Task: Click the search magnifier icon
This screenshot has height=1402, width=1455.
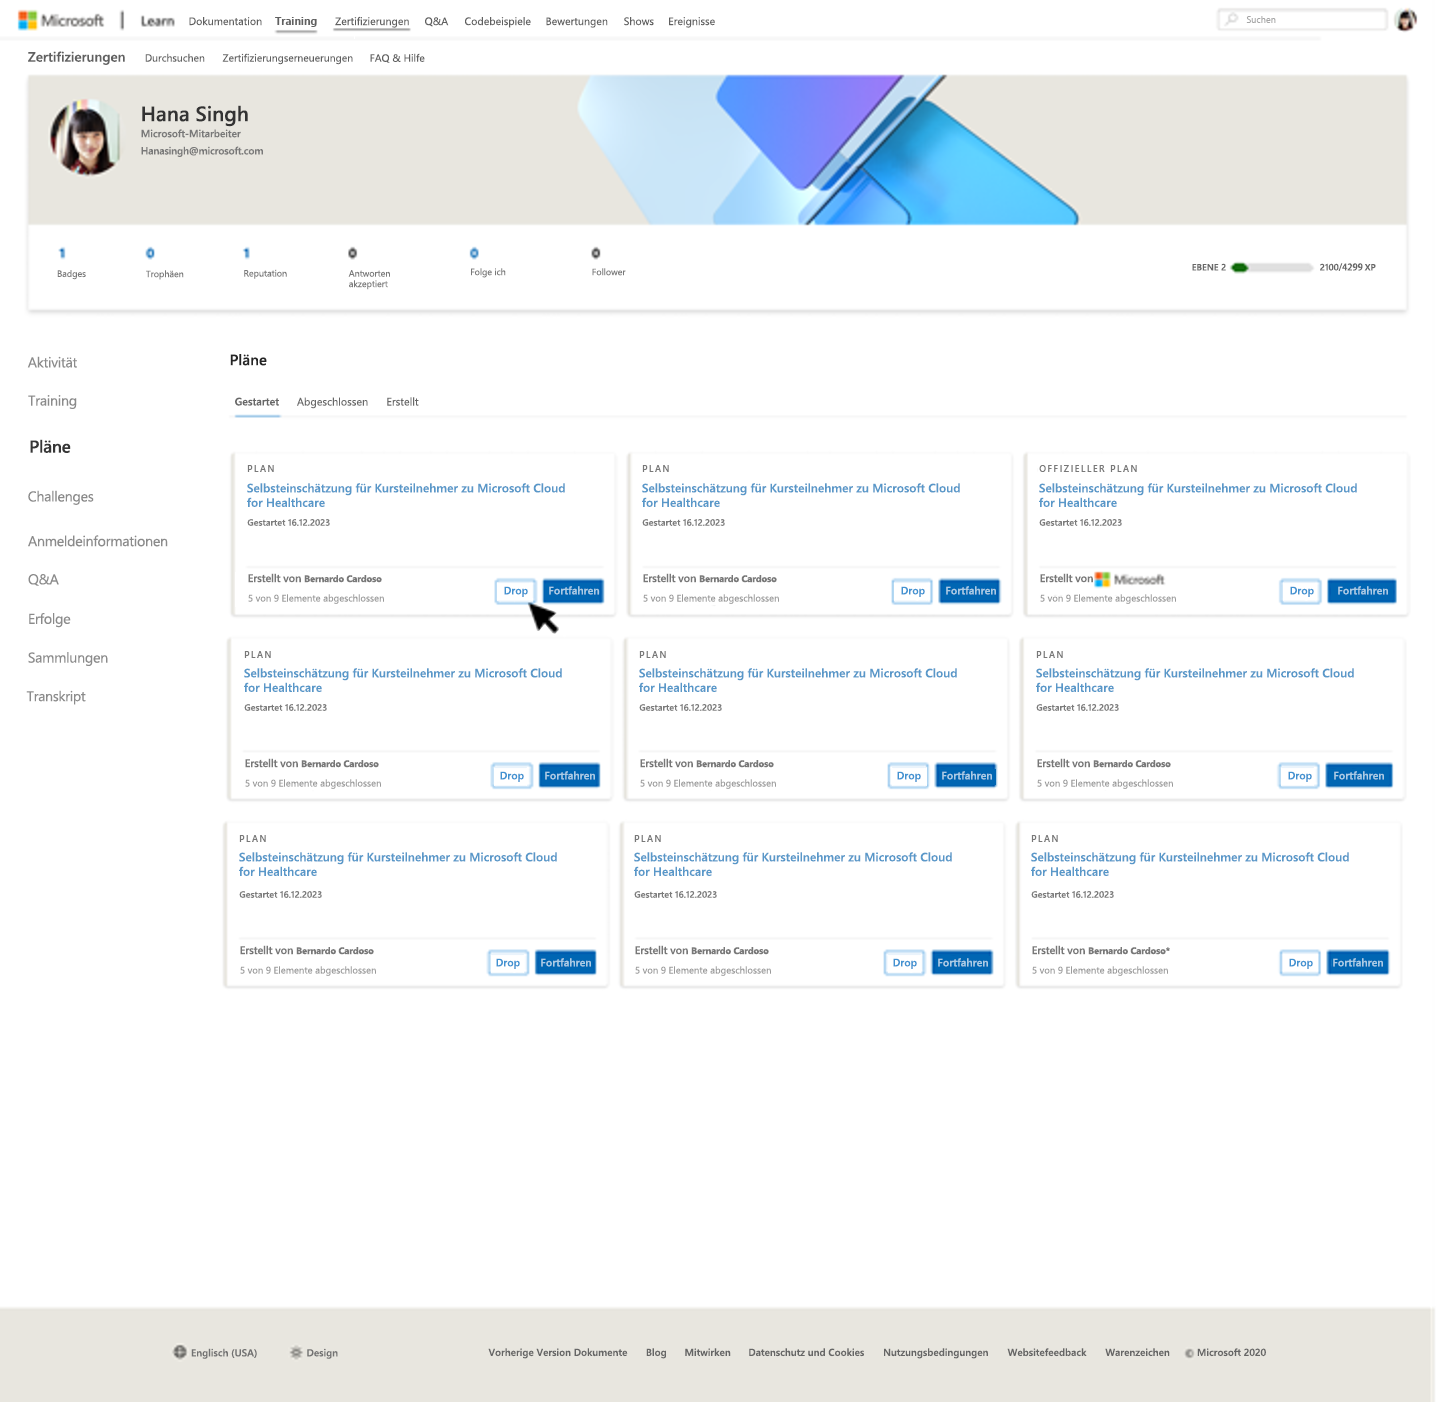Action: coord(1229,19)
